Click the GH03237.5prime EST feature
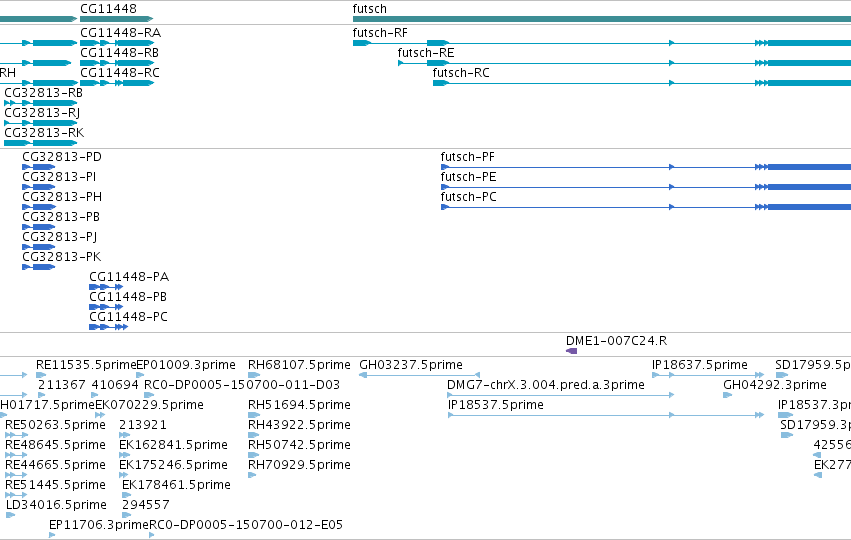The width and height of the screenshot is (851, 540). (x=420, y=375)
